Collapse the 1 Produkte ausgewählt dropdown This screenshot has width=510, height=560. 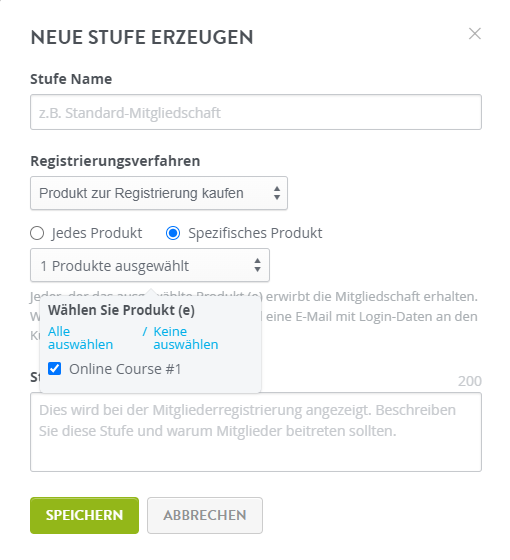150,265
